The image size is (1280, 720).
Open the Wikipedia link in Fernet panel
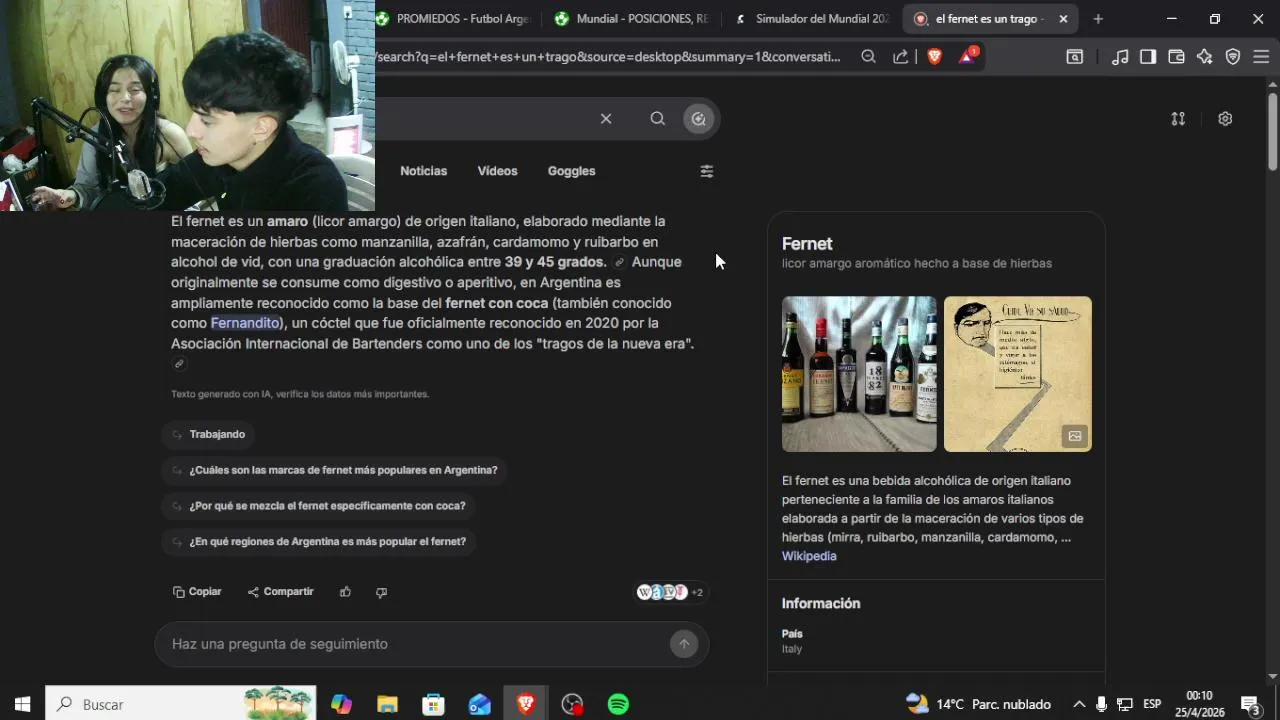click(x=809, y=556)
